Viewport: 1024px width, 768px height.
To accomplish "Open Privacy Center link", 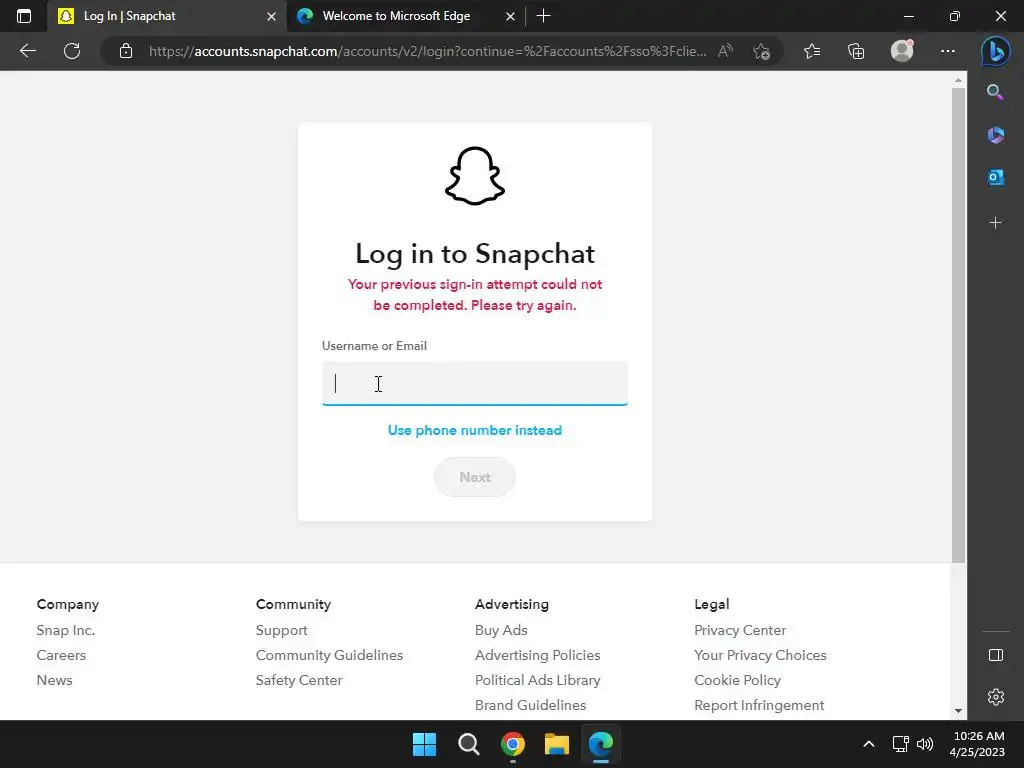I will coord(740,630).
